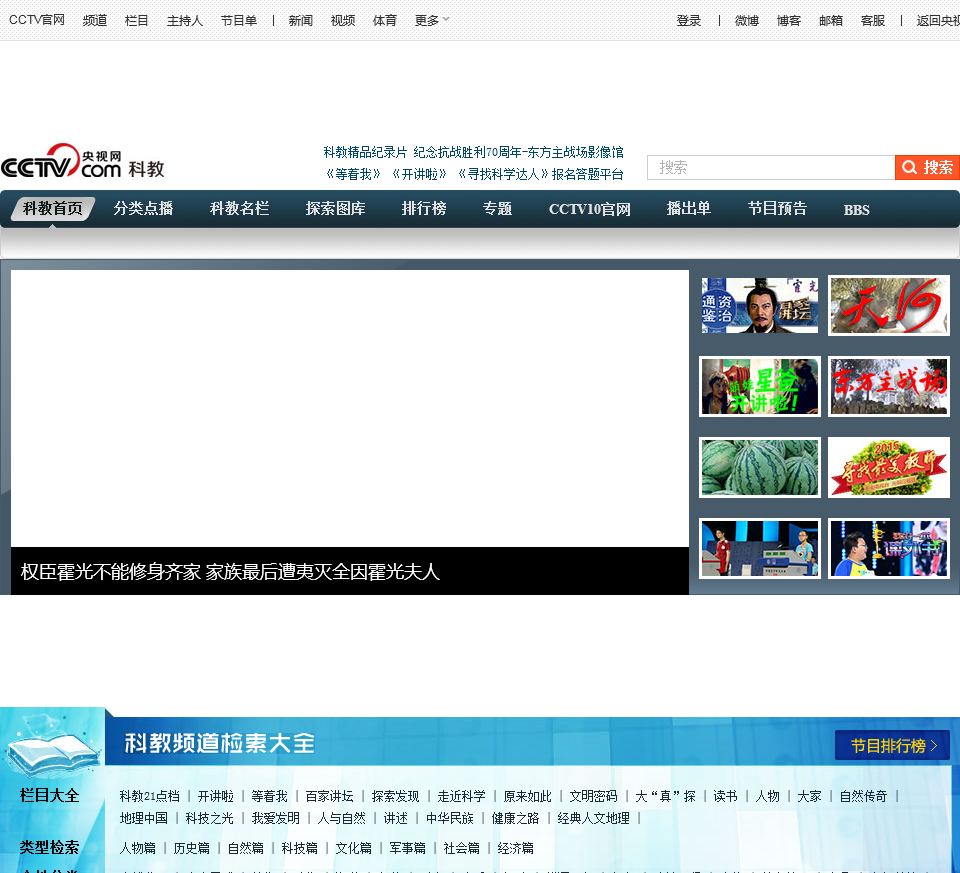Open 走近科学 in 栏目大全
Screen dimensions: 960x873
click(x=461, y=796)
